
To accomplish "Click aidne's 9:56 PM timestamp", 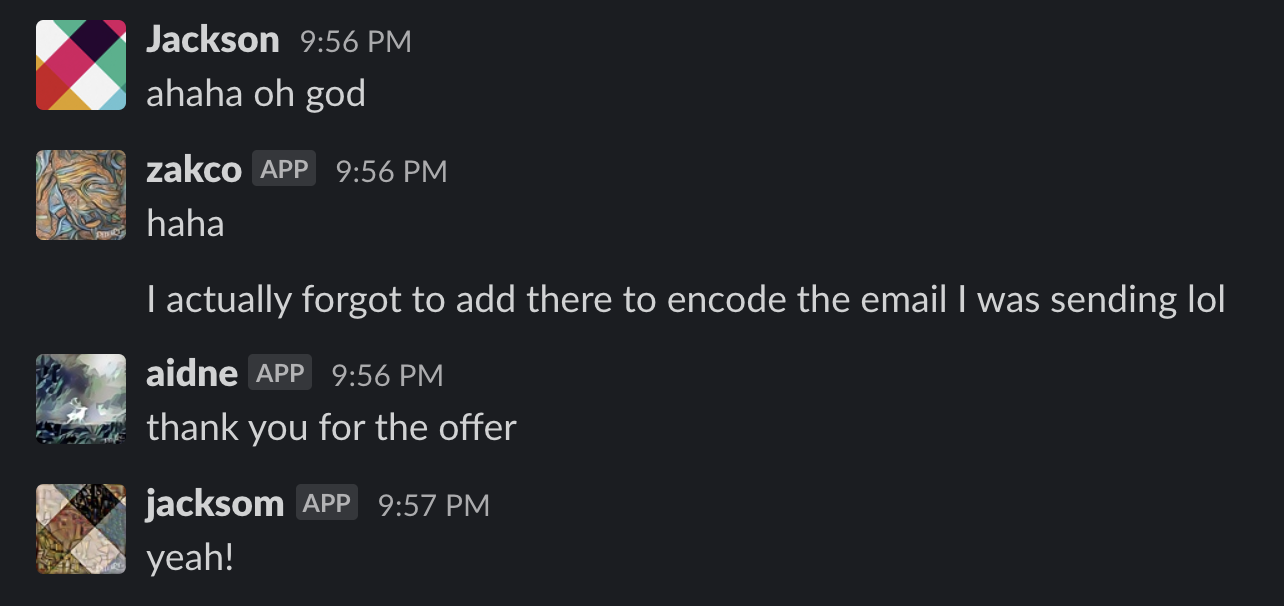I will [x=387, y=376].
